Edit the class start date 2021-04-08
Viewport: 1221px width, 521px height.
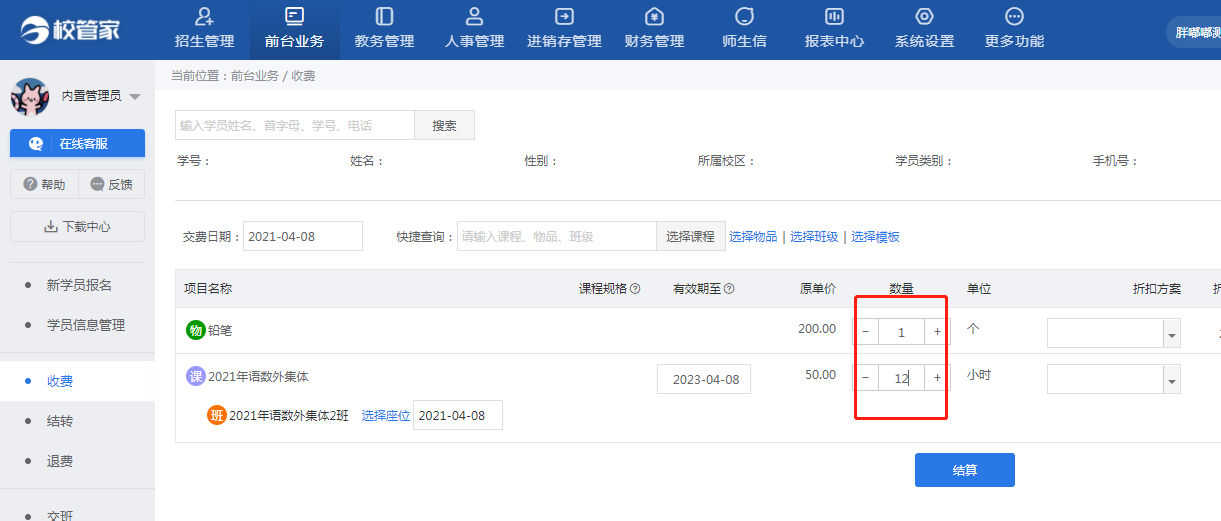click(457, 415)
